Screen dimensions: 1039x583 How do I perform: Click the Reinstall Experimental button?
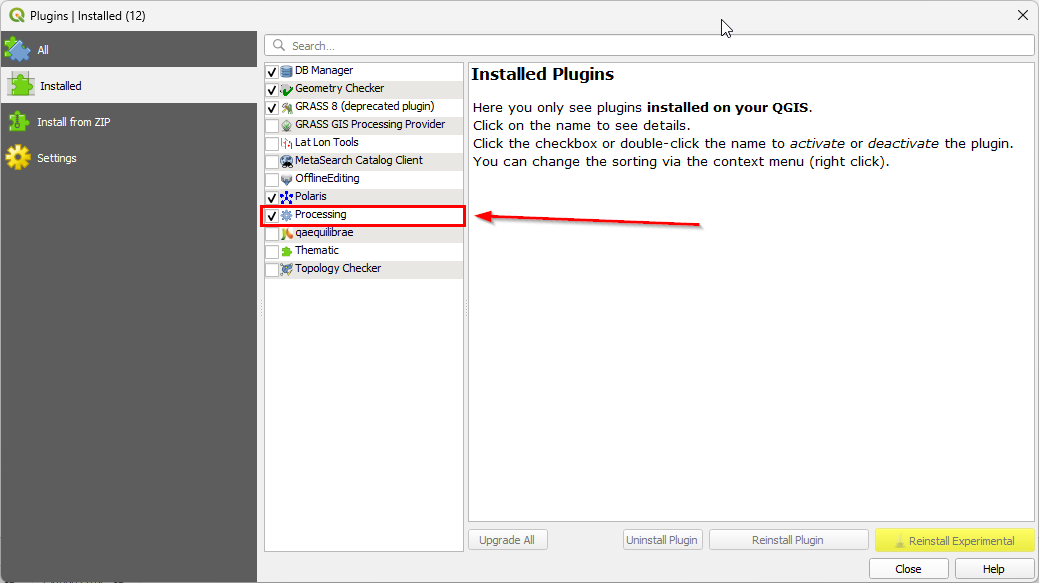[954, 540]
